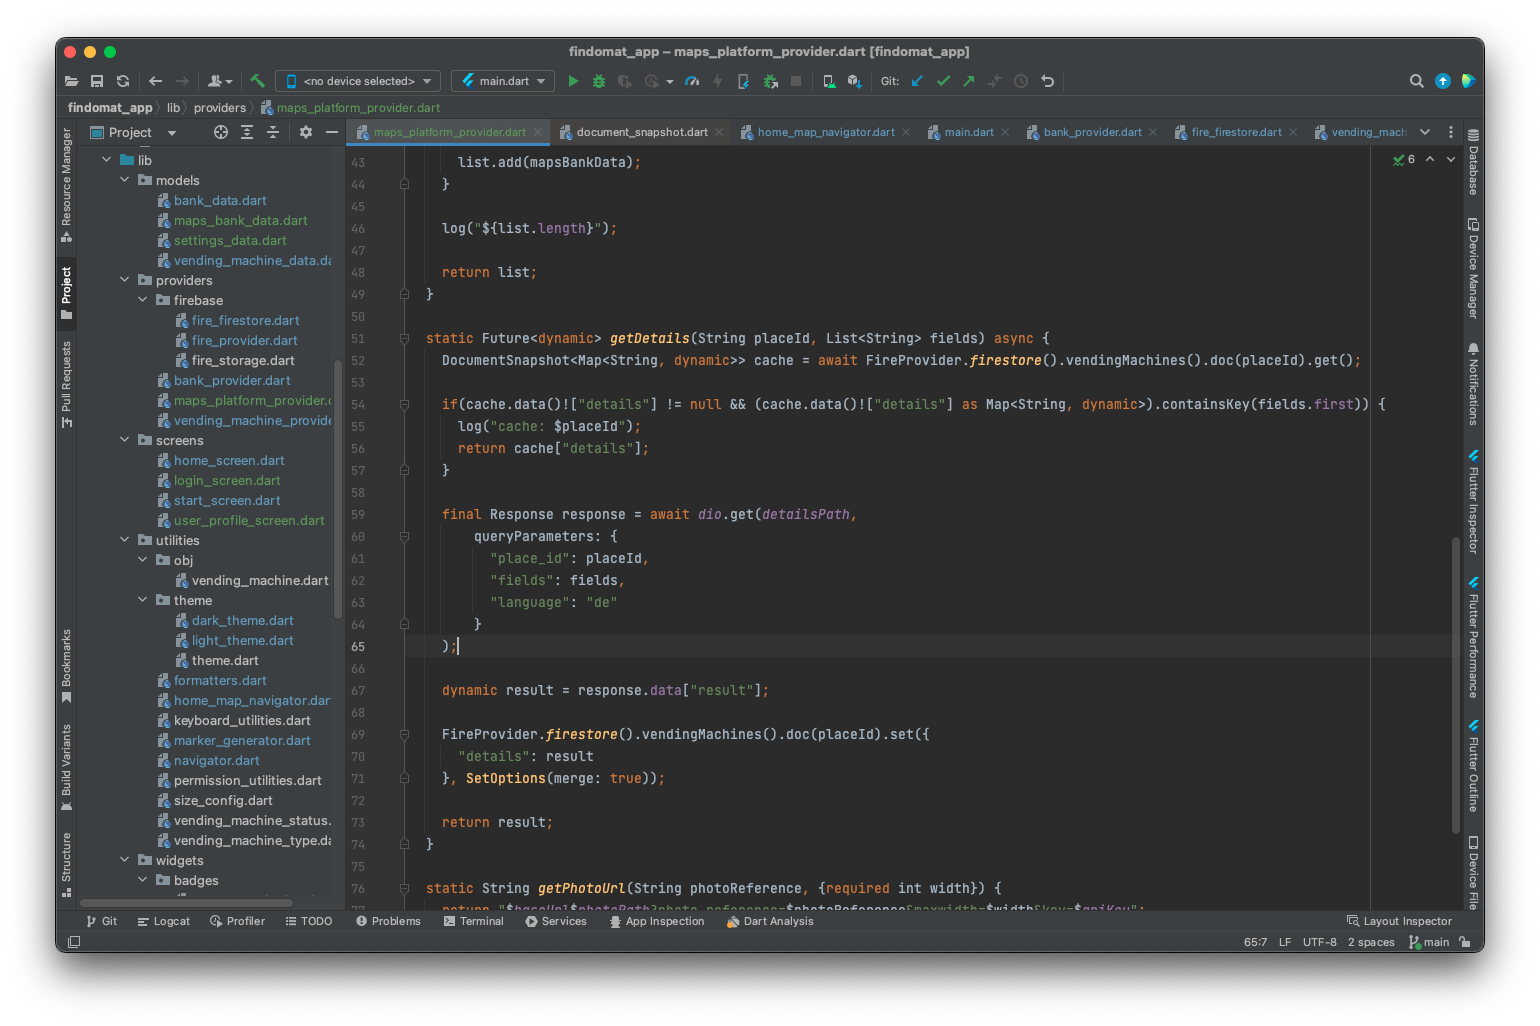1540x1026 pixels.
Task: Switch to main.dart editor tab
Action: click(968, 132)
